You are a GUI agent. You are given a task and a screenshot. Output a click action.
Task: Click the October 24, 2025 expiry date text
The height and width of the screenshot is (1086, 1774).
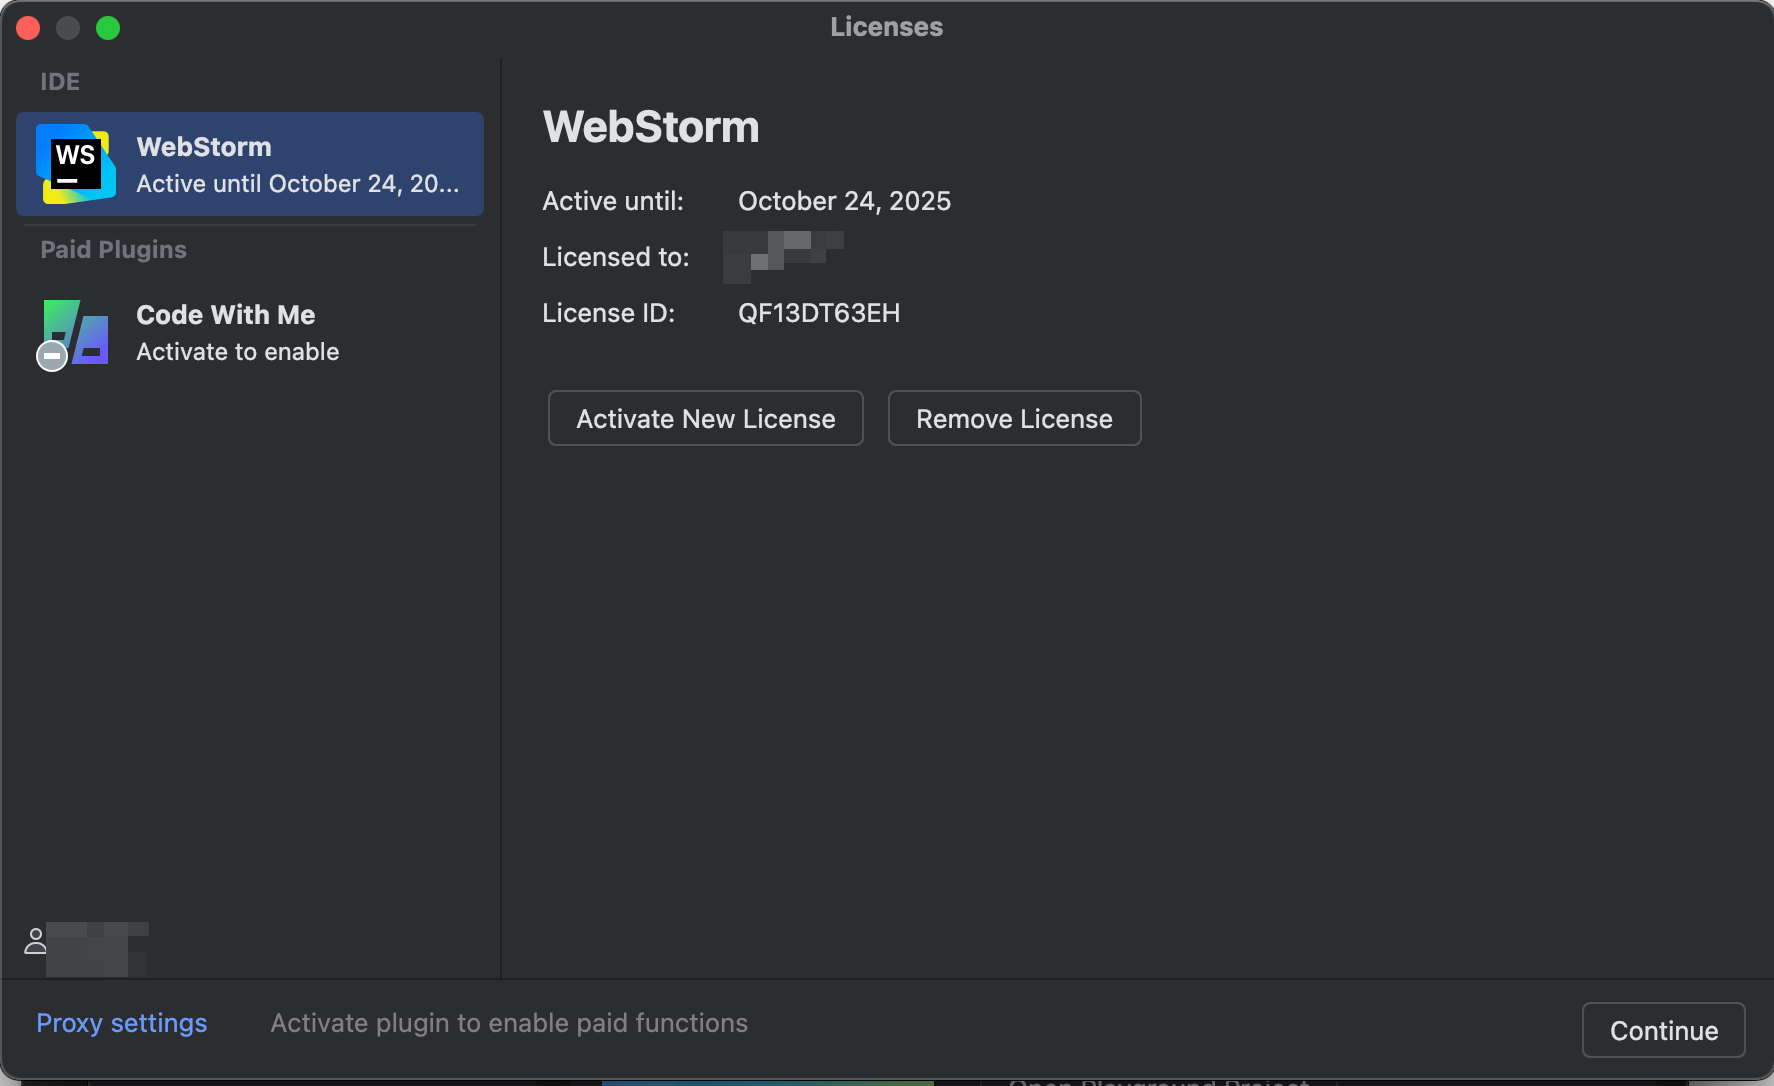(844, 201)
